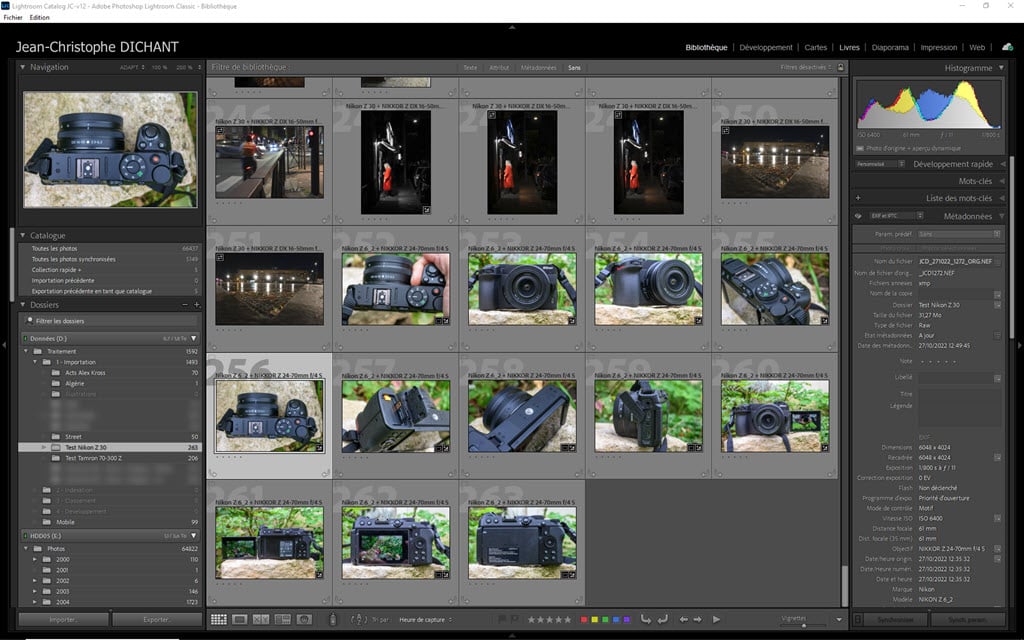The image size is (1024, 640).
Task: Collapse the Navigation panel
Action: tap(22, 67)
